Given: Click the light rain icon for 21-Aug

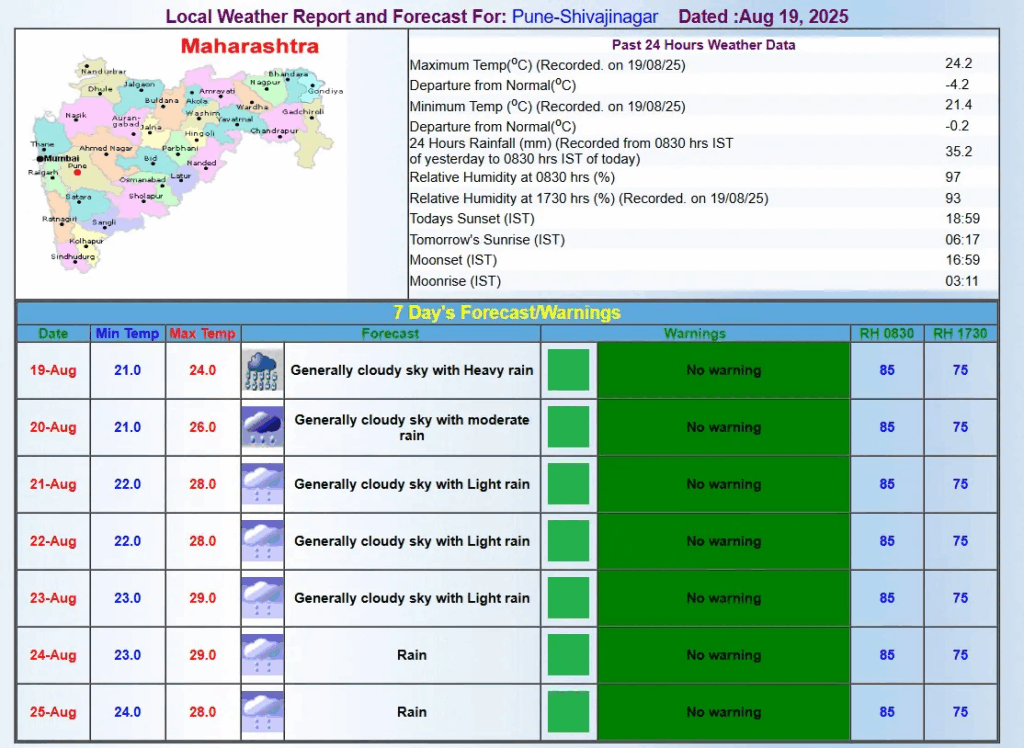Looking at the screenshot, I should tap(263, 484).
